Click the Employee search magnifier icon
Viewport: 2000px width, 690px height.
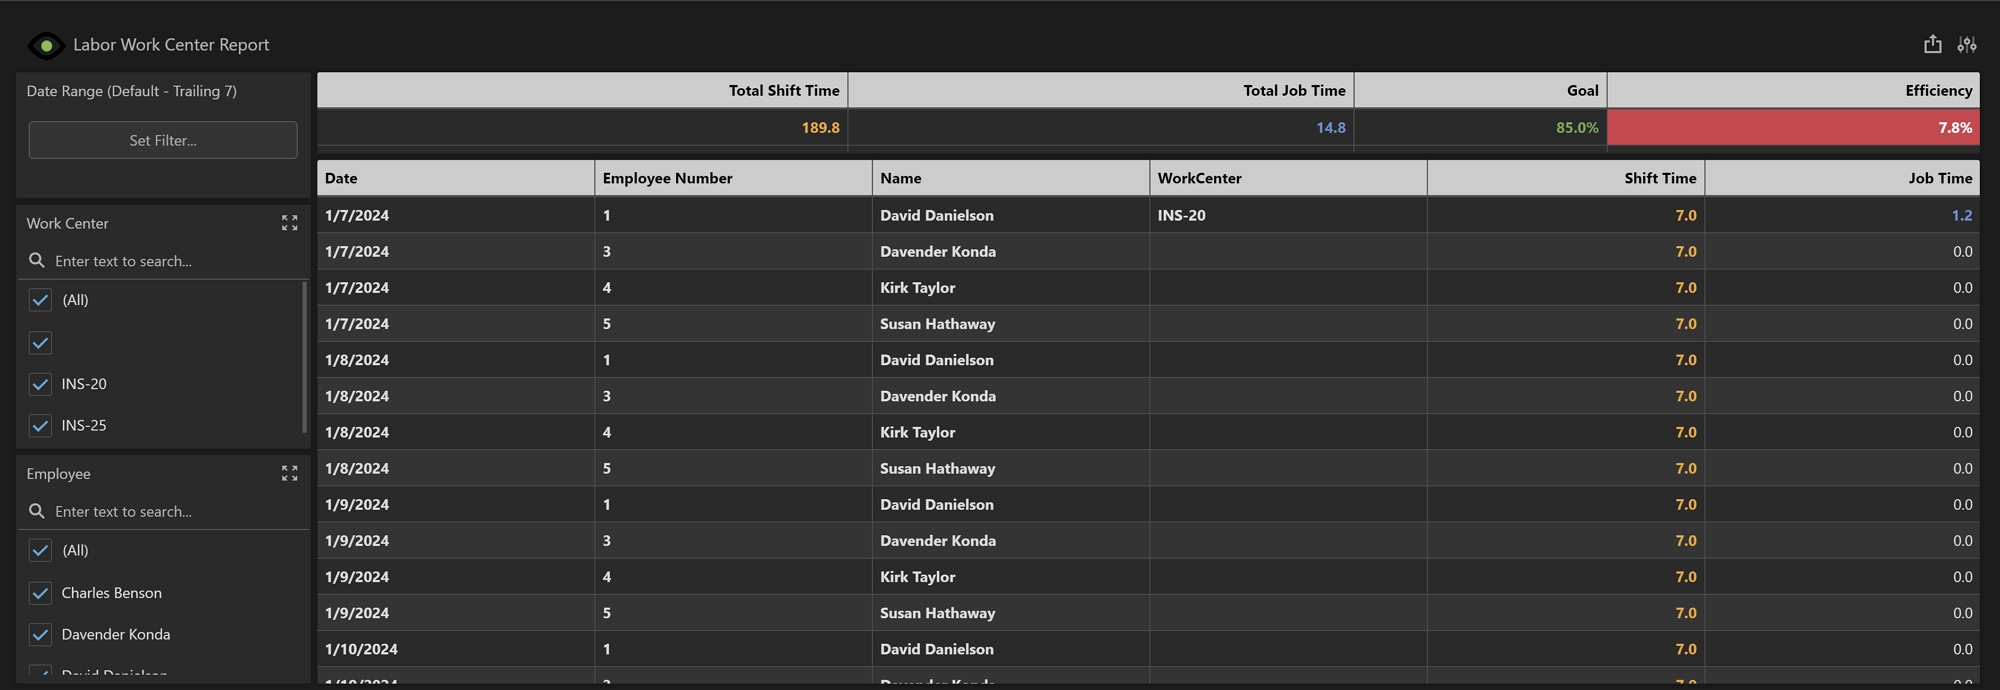click(37, 511)
